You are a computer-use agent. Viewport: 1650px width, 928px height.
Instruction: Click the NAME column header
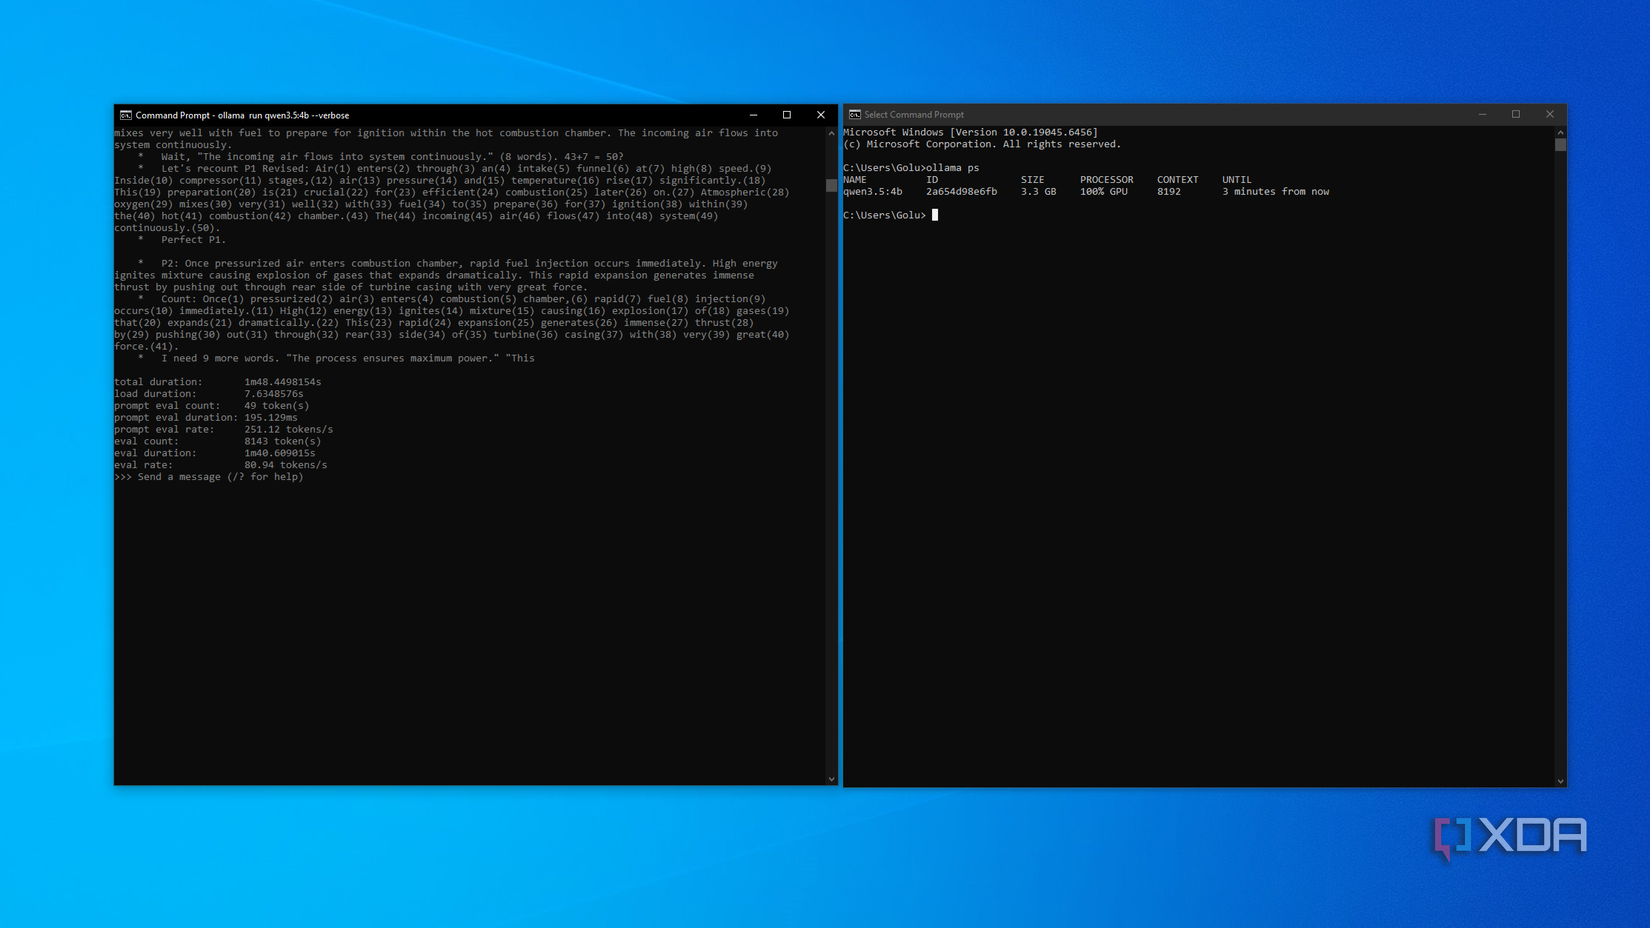coord(855,180)
